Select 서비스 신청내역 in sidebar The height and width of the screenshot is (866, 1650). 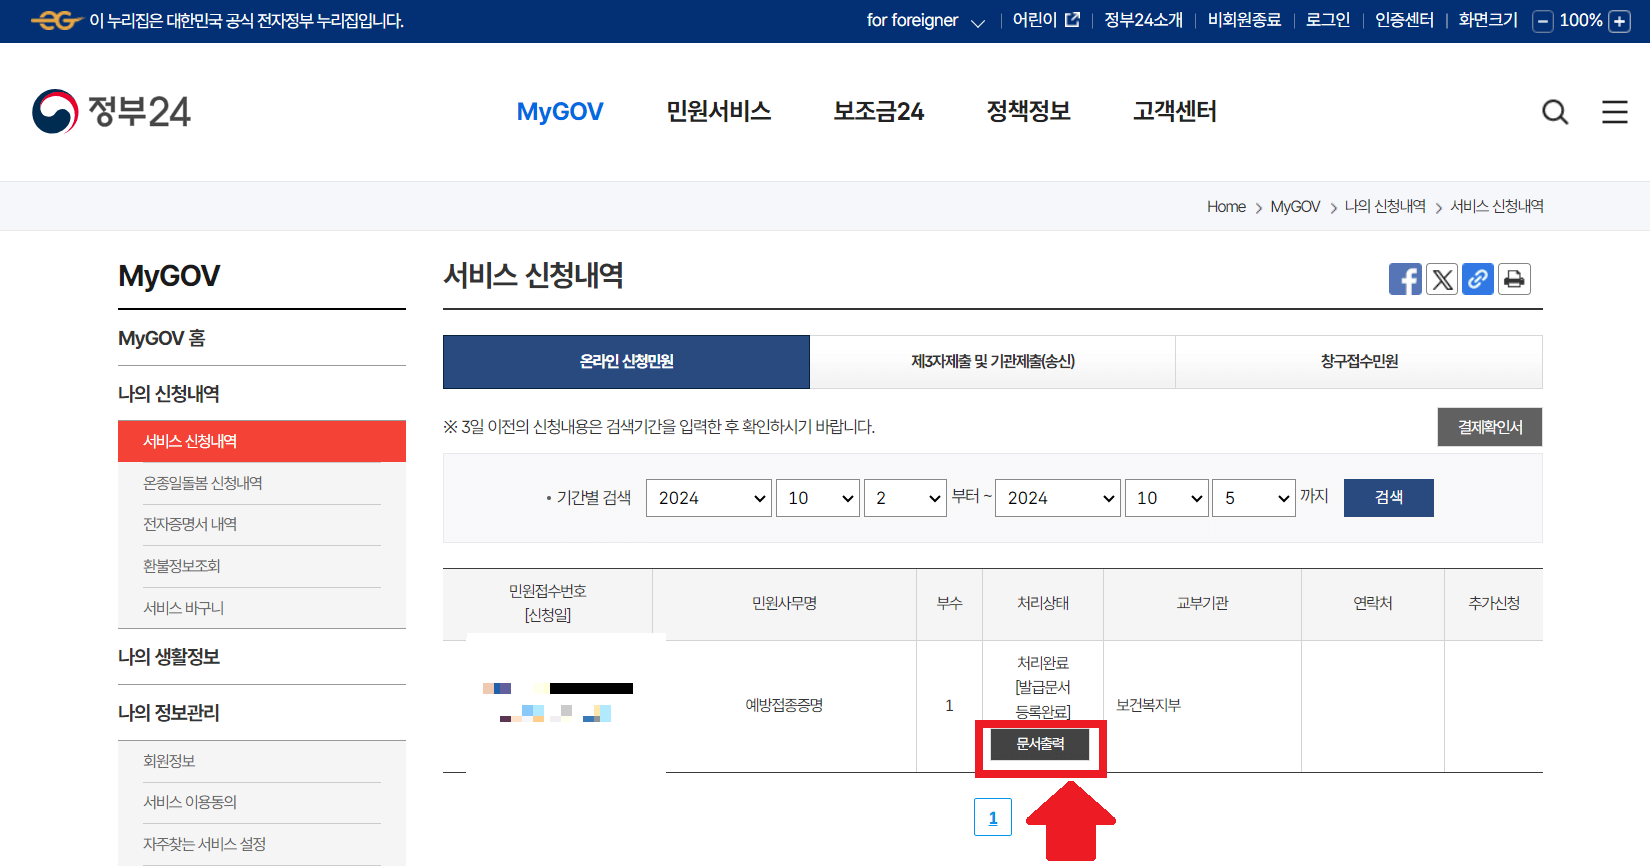pos(262,441)
